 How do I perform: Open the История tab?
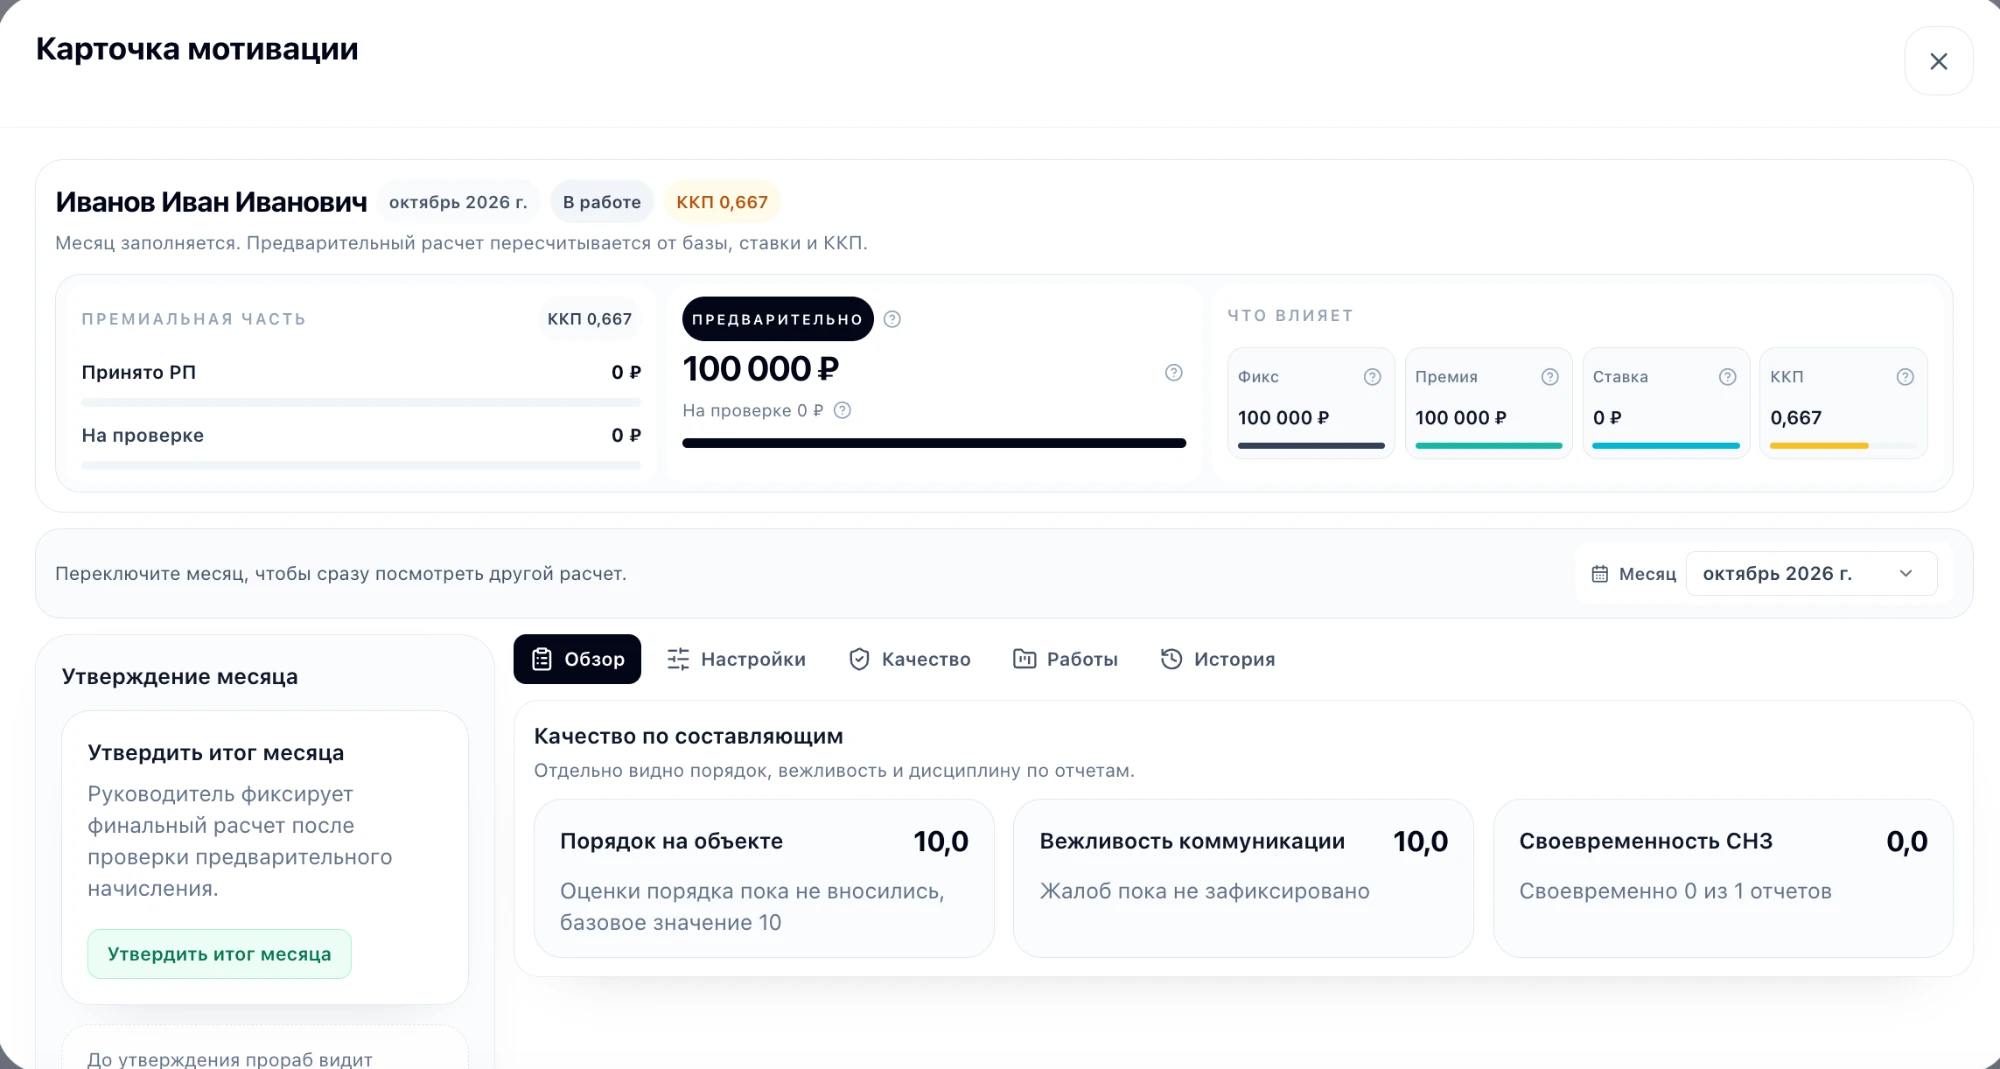tap(1217, 659)
